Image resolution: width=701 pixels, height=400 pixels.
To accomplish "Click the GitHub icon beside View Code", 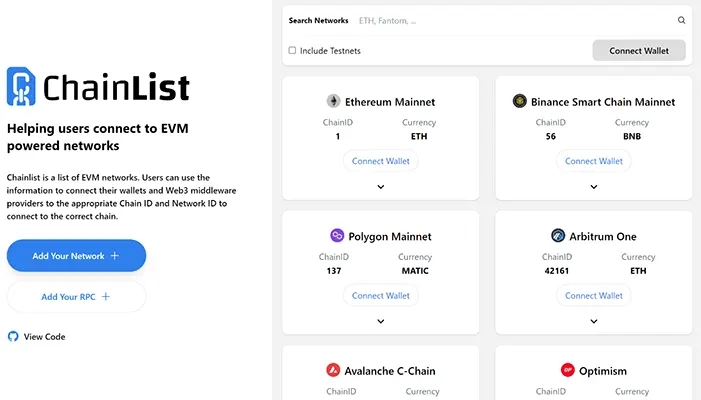I will pyautogui.click(x=13, y=336).
